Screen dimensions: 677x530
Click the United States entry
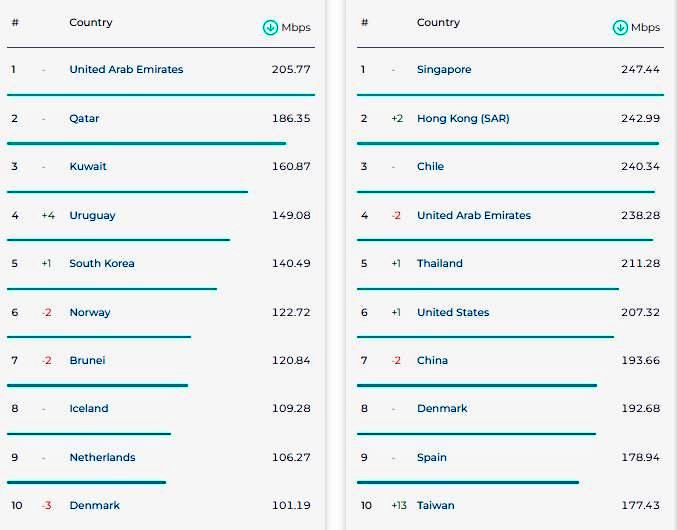tap(453, 312)
